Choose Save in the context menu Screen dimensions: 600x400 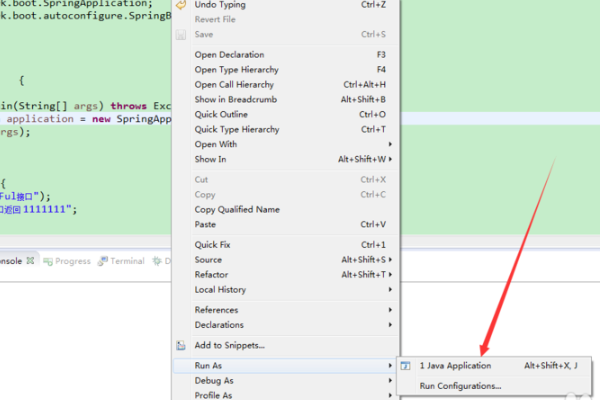pos(286,34)
